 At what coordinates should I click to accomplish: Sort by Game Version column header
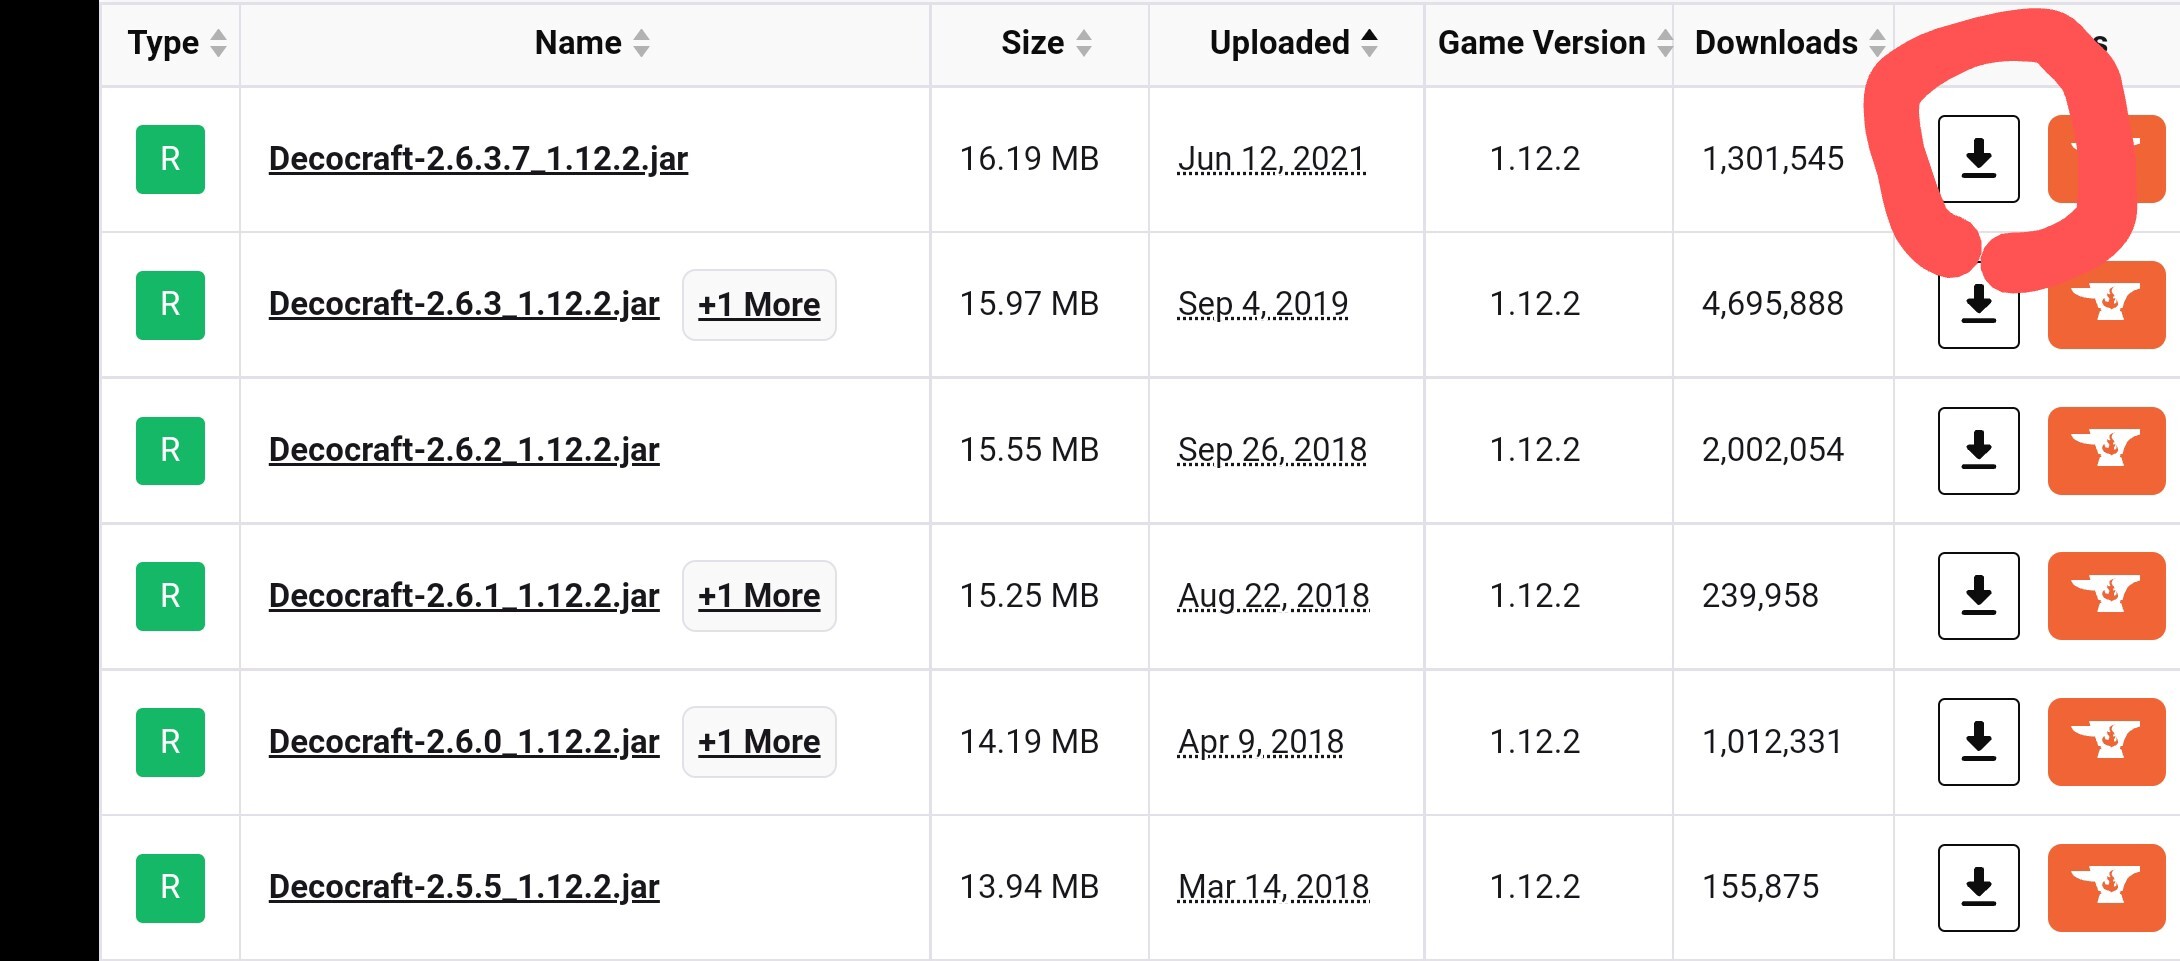pos(1555,43)
